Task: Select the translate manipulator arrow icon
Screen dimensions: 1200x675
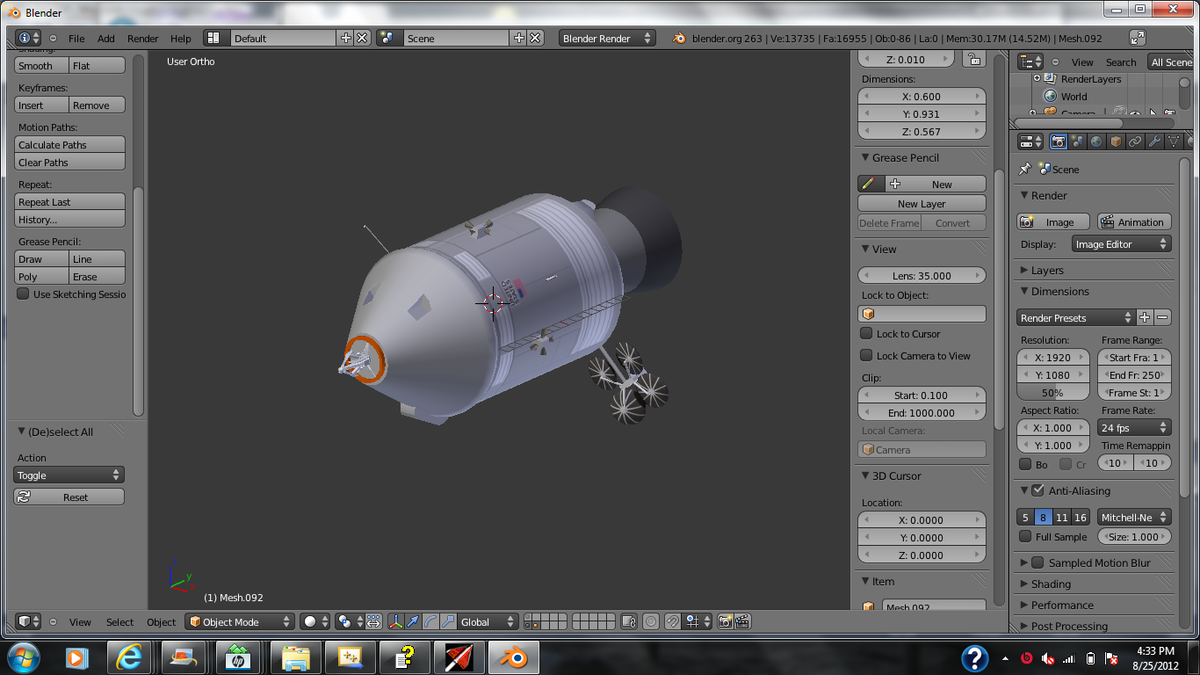Action: 413,621
